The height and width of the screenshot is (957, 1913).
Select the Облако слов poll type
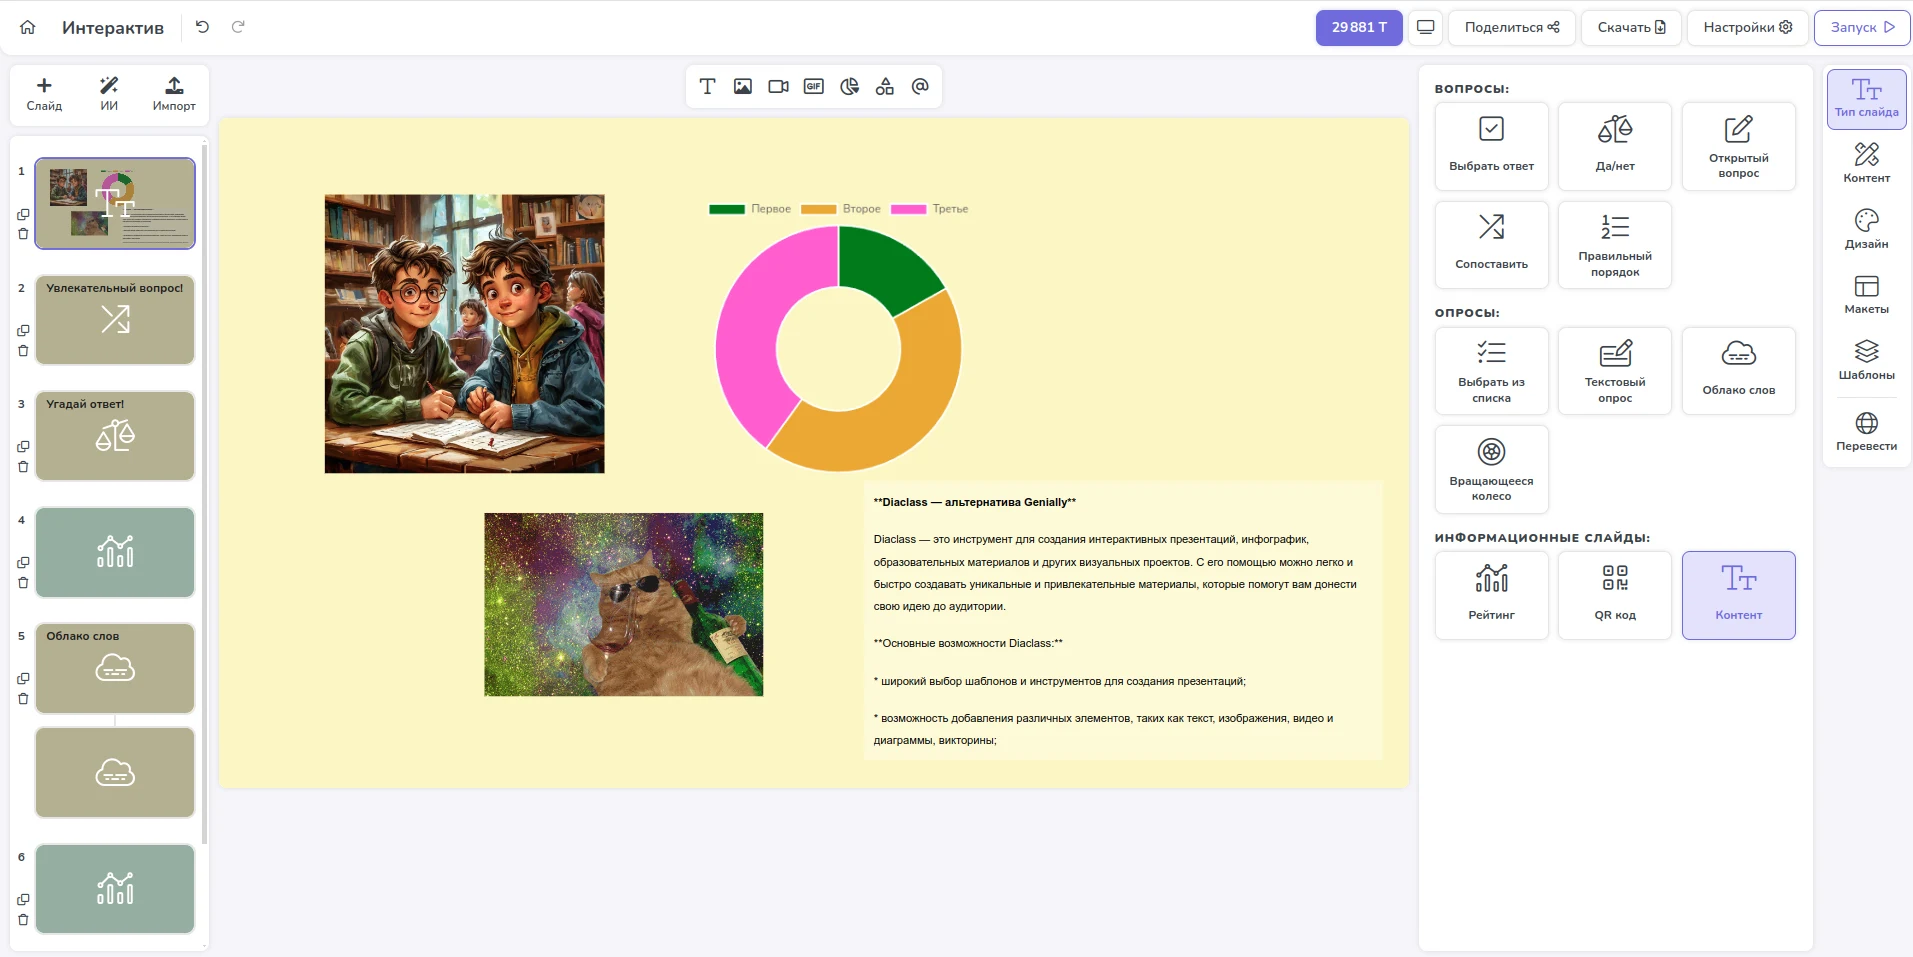[x=1738, y=370]
